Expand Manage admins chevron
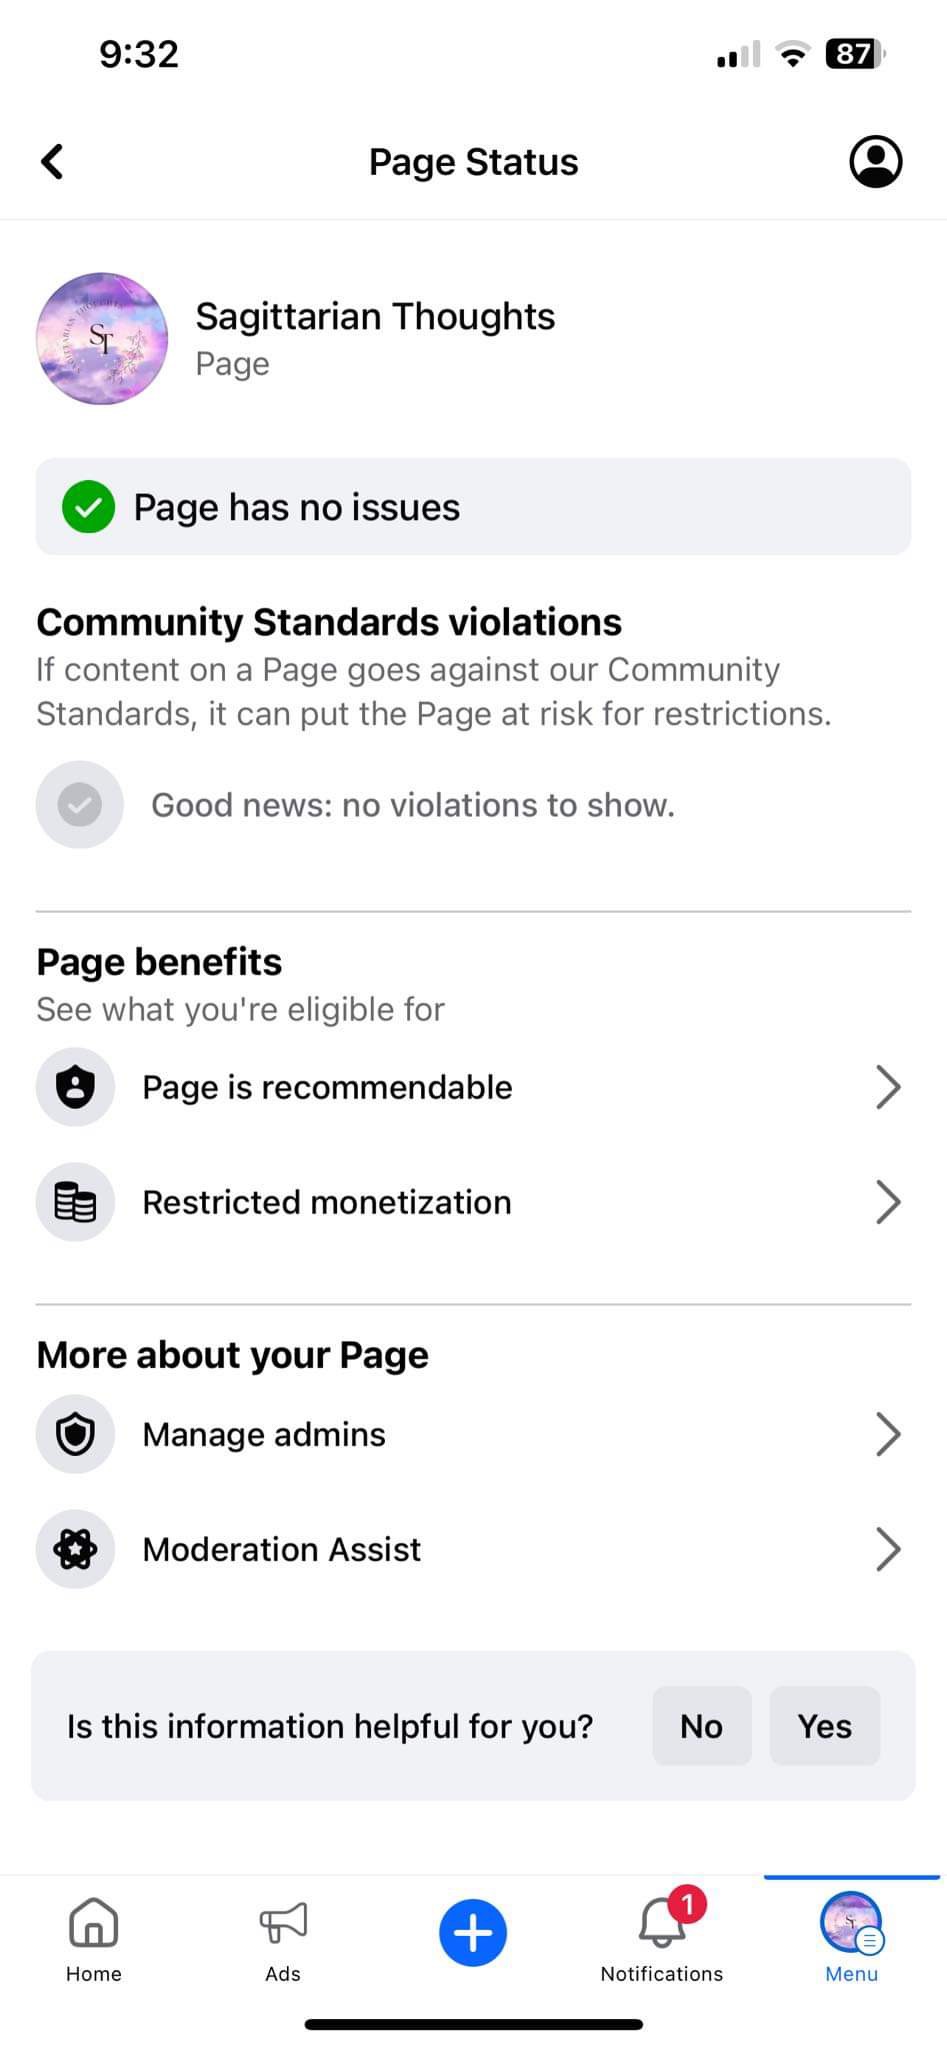The width and height of the screenshot is (947, 2048). [x=887, y=1434]
